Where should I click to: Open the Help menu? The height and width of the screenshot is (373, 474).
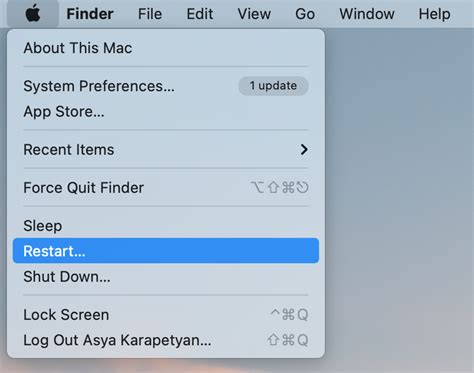(434, 14)
